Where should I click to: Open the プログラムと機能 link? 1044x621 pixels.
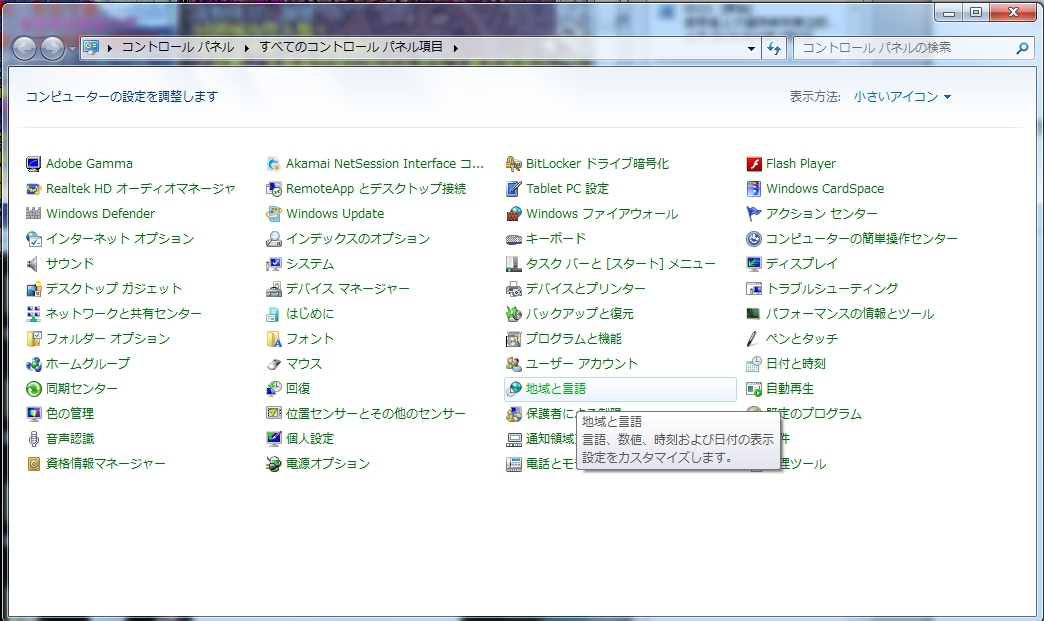(573, 339)
